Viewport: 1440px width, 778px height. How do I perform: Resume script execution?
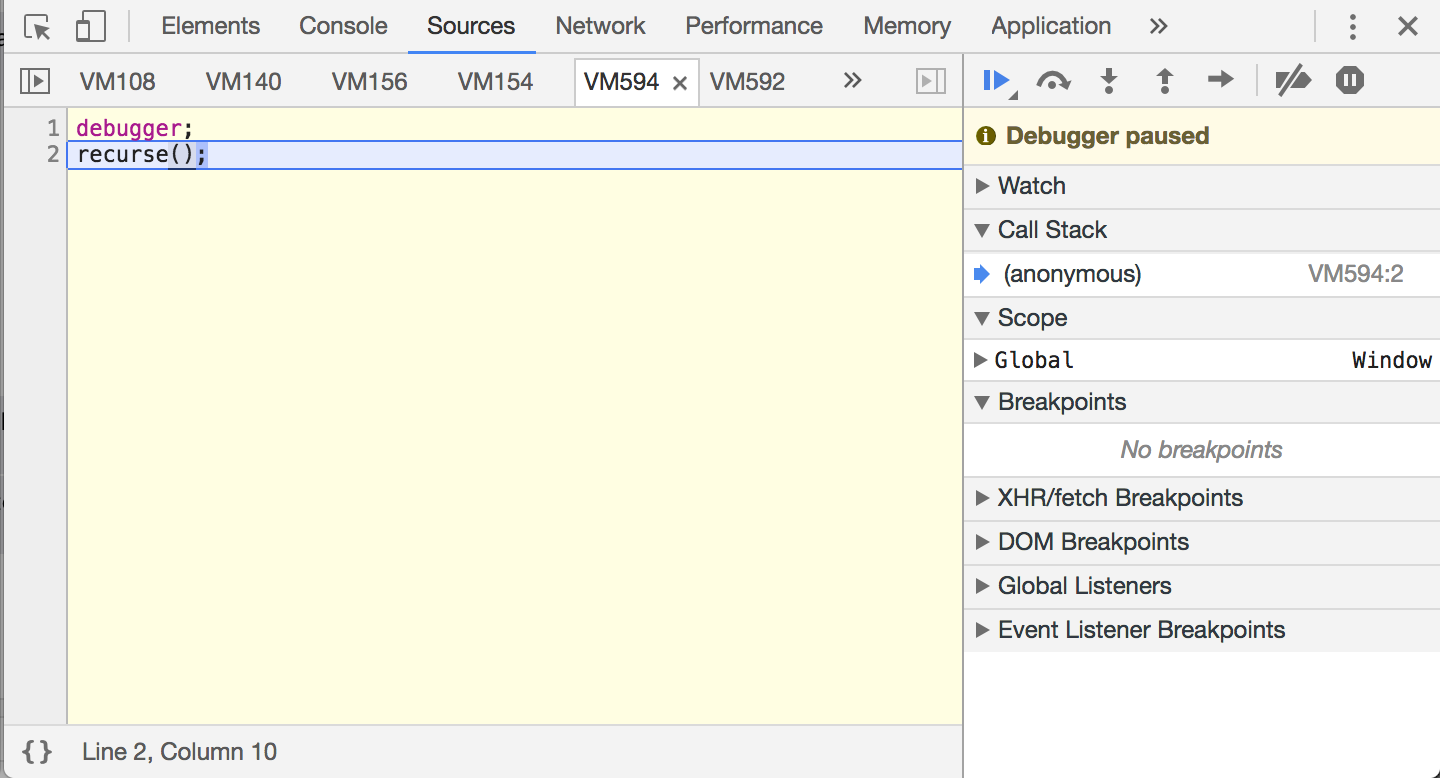tap(998, 81)
